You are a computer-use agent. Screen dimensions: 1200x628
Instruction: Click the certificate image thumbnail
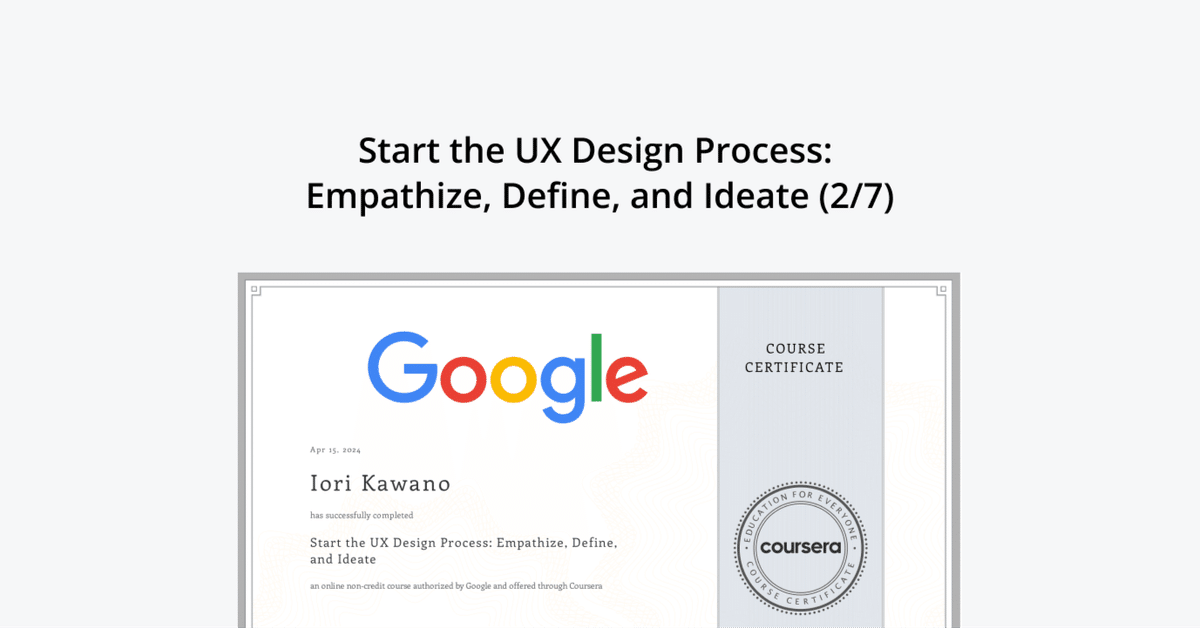point(598,450)
